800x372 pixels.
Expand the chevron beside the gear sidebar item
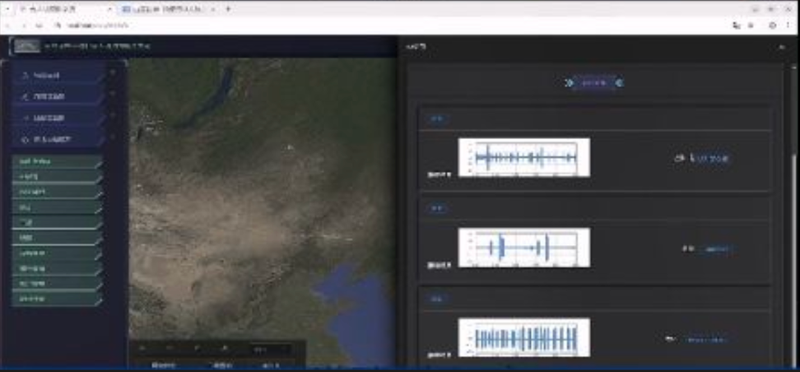point(113,137)
